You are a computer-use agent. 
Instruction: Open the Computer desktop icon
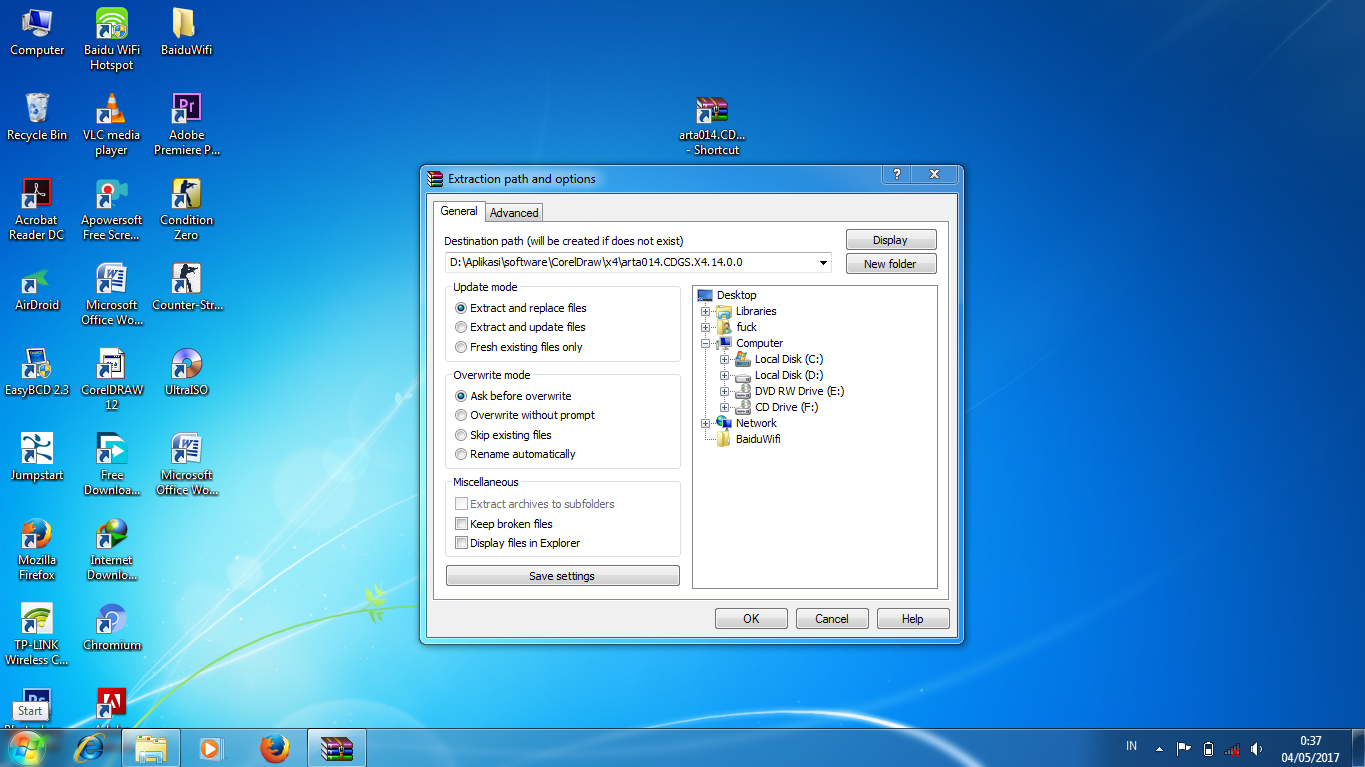[37, 32]
